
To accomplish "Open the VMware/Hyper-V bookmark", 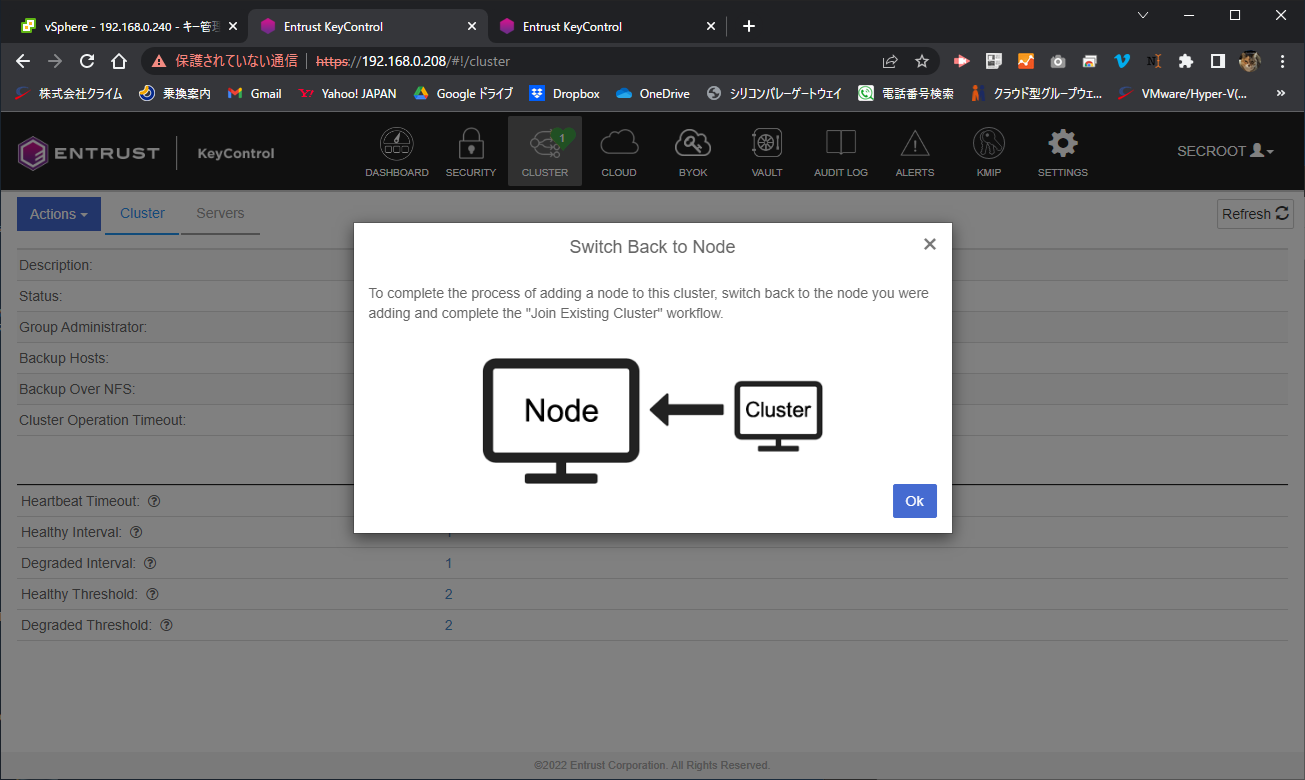I will tap(1183, 93).
